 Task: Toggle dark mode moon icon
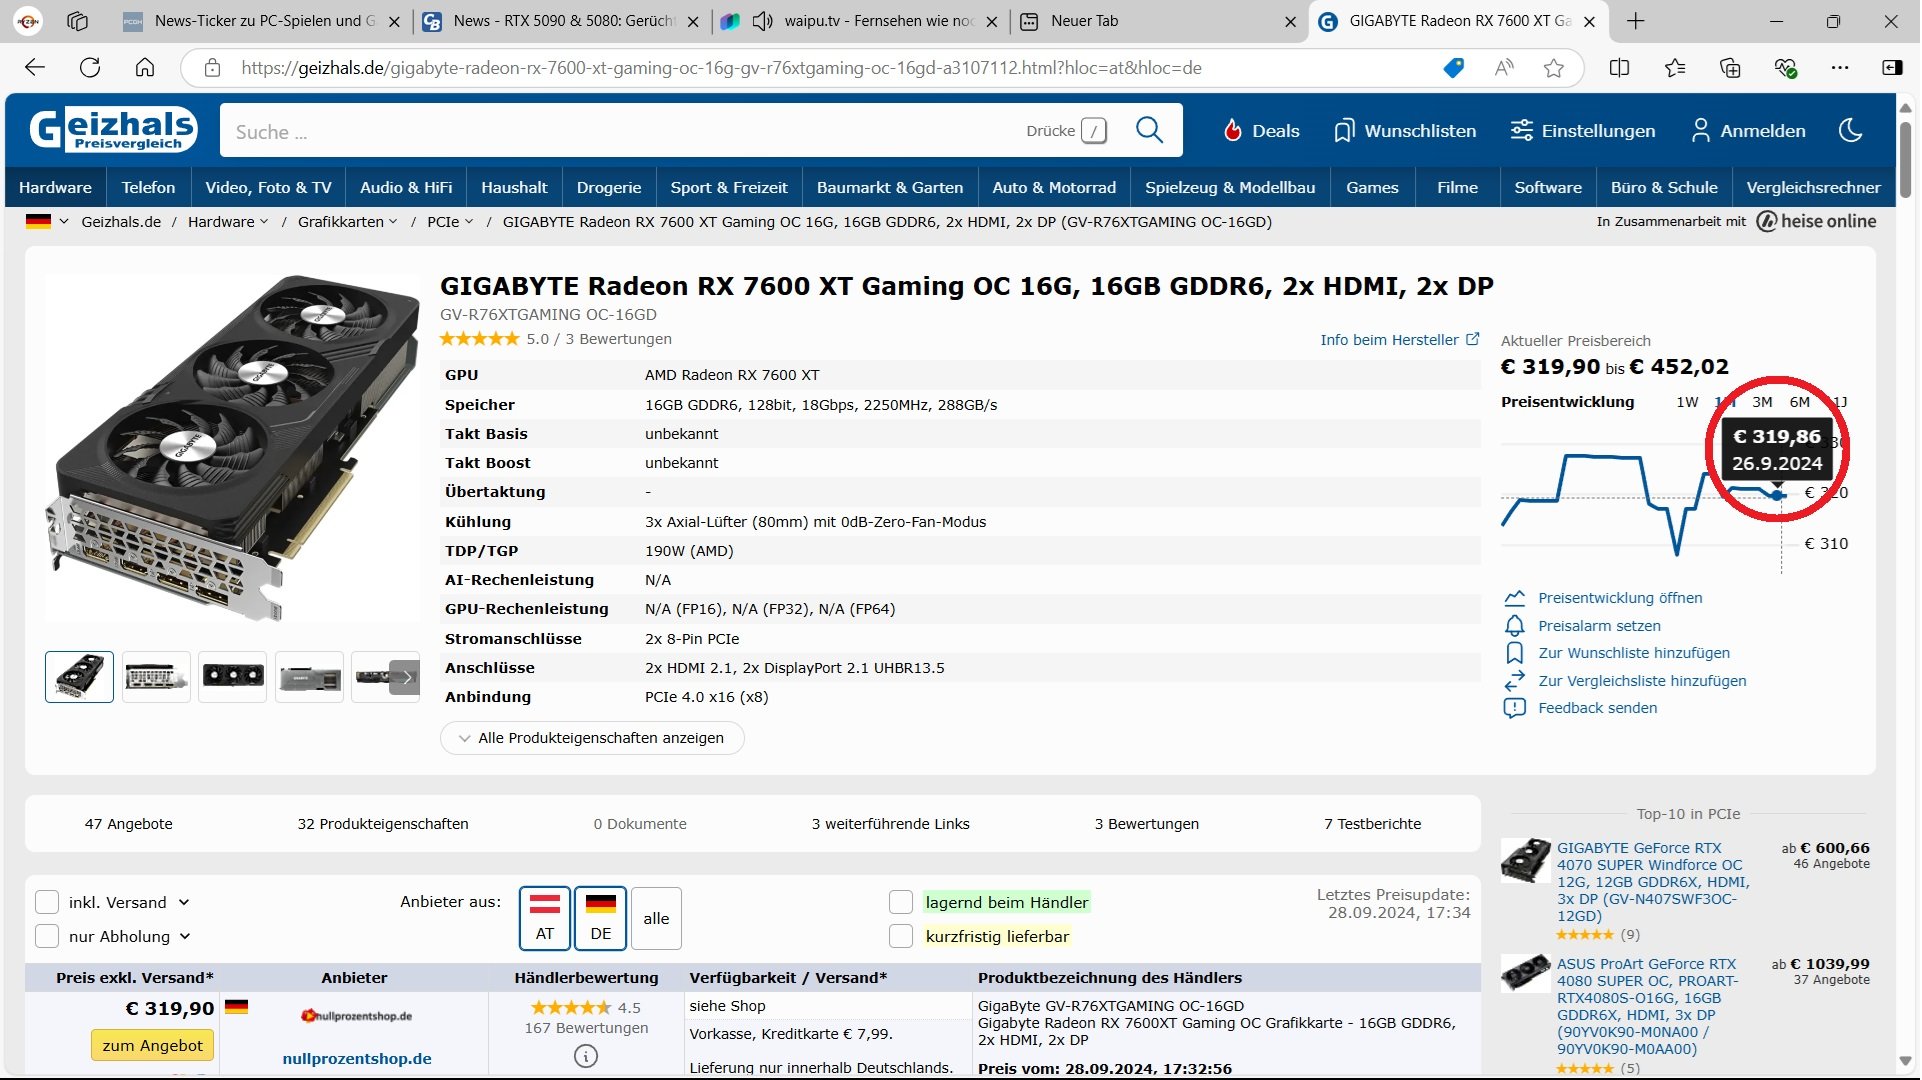[x=1850, y=130]
